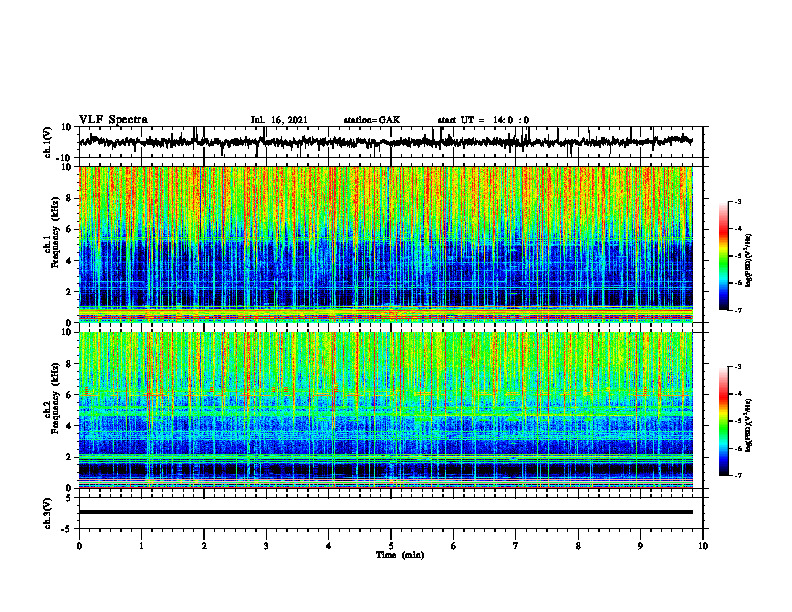The height and width of the screenshot is (612, 792).
Task: Click the "2" kHz tick on ch.2 spectrogram
Action: point(70,457)
